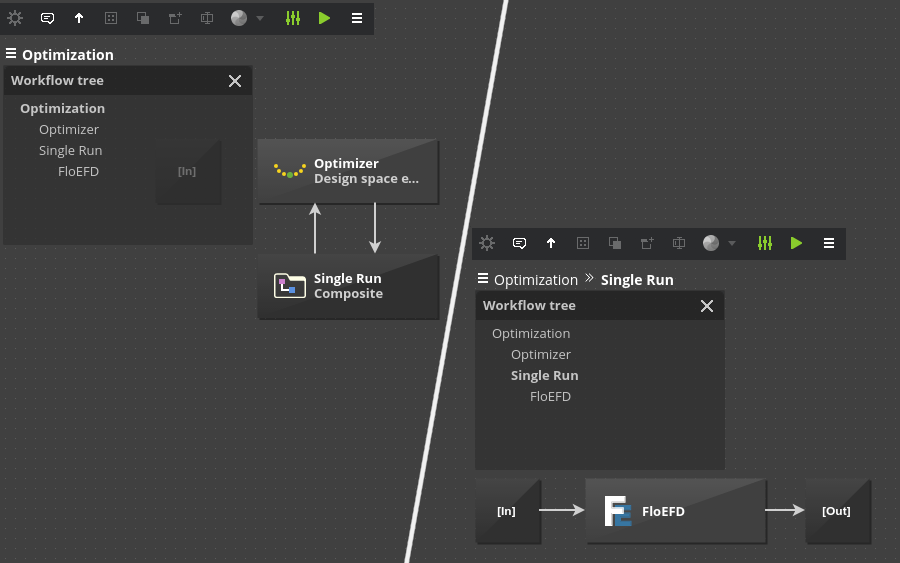Click the Optimization breadcrumb link

[536, 280]
